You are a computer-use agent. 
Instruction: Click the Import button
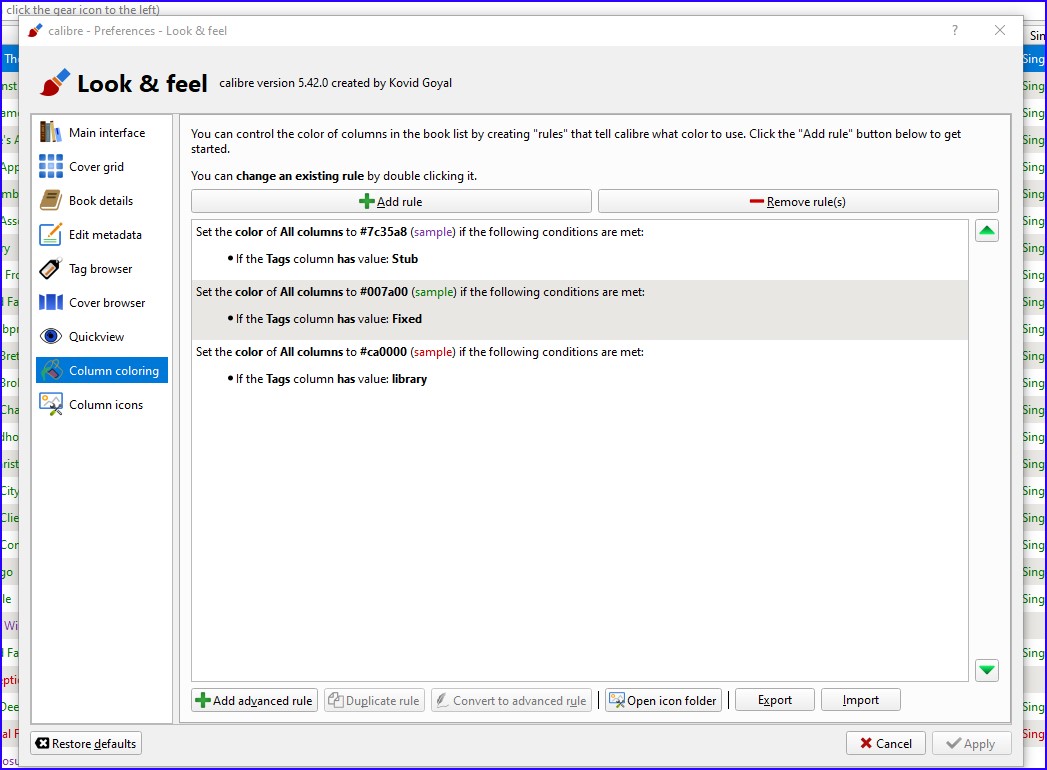point(861,700)
